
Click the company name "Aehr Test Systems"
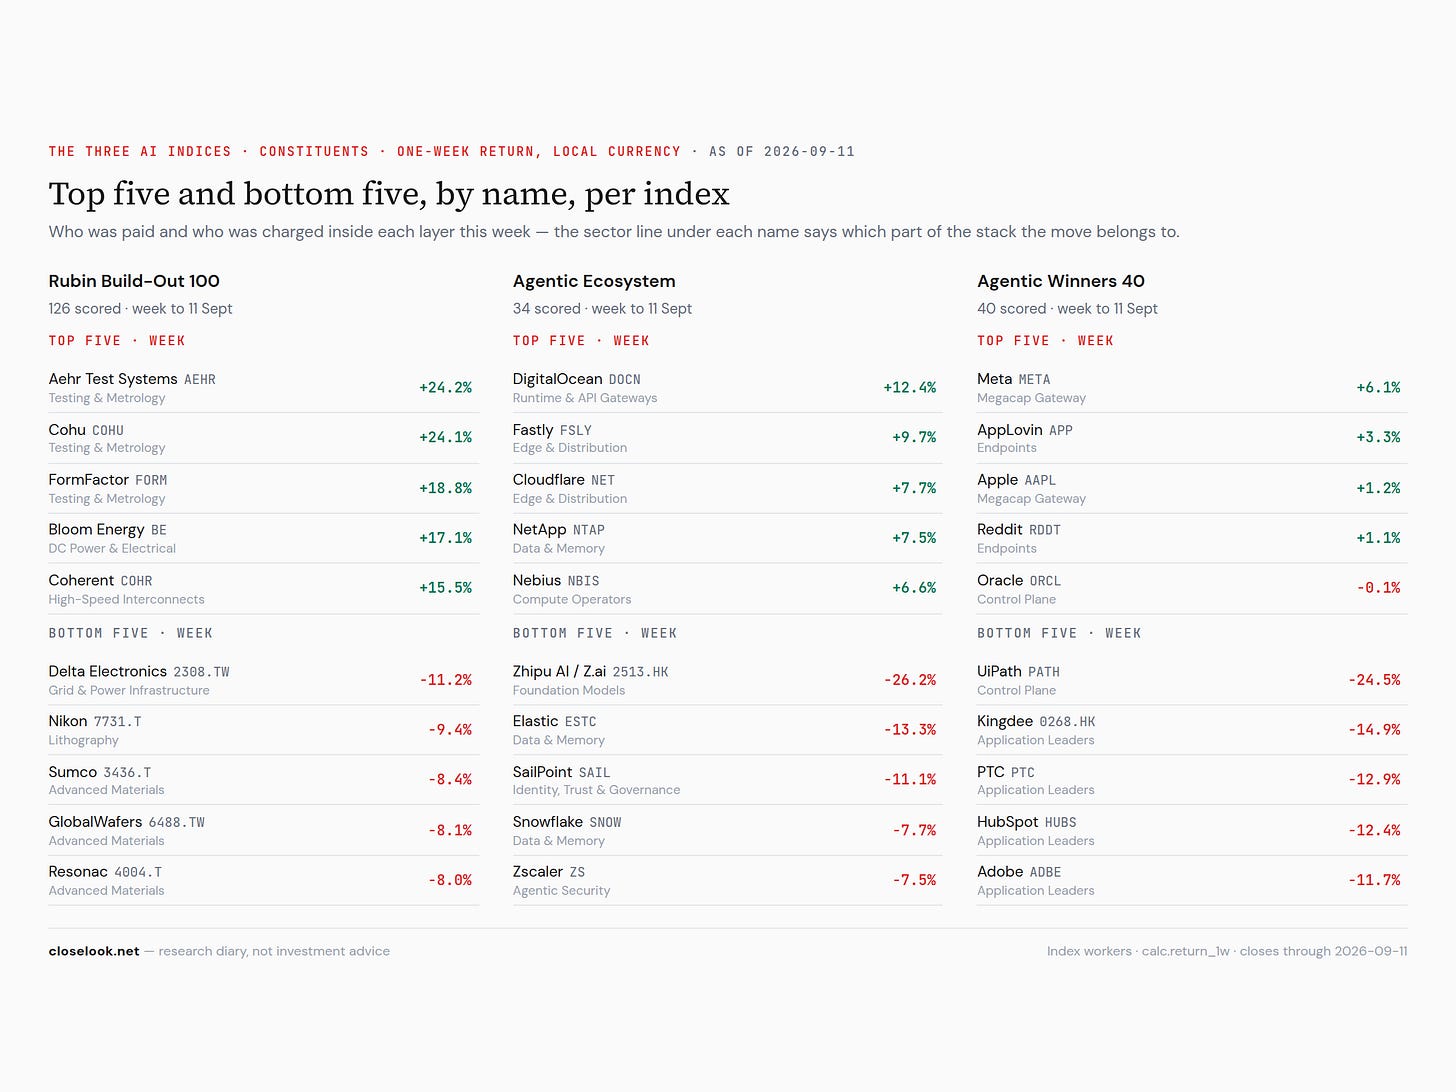click(113, 379)
